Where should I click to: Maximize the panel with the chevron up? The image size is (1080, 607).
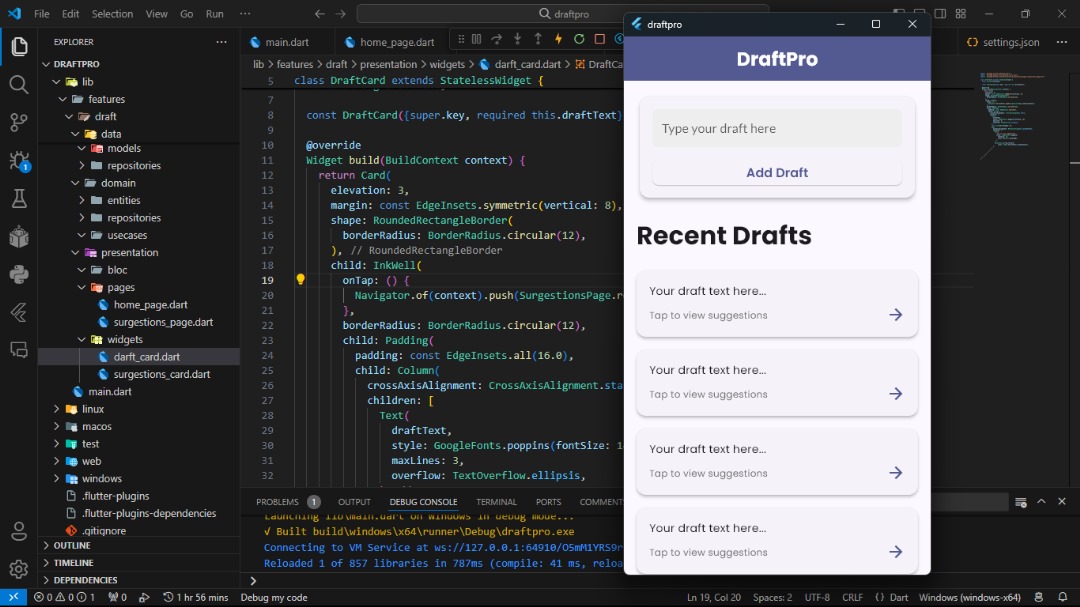1041,502
